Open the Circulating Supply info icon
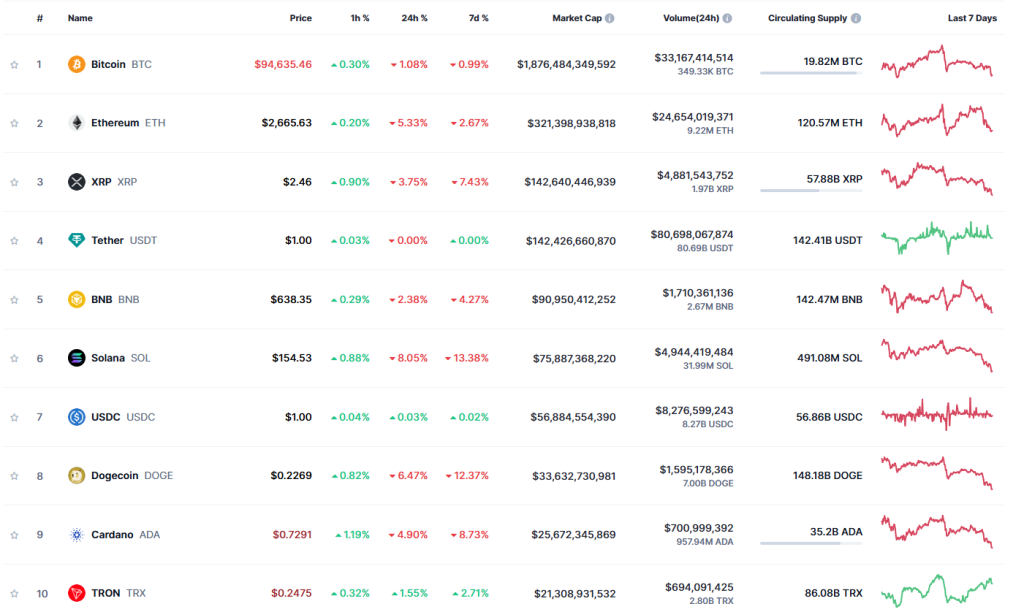The width and height of the screenshot is (1024, 612). (x=856, y=18)
